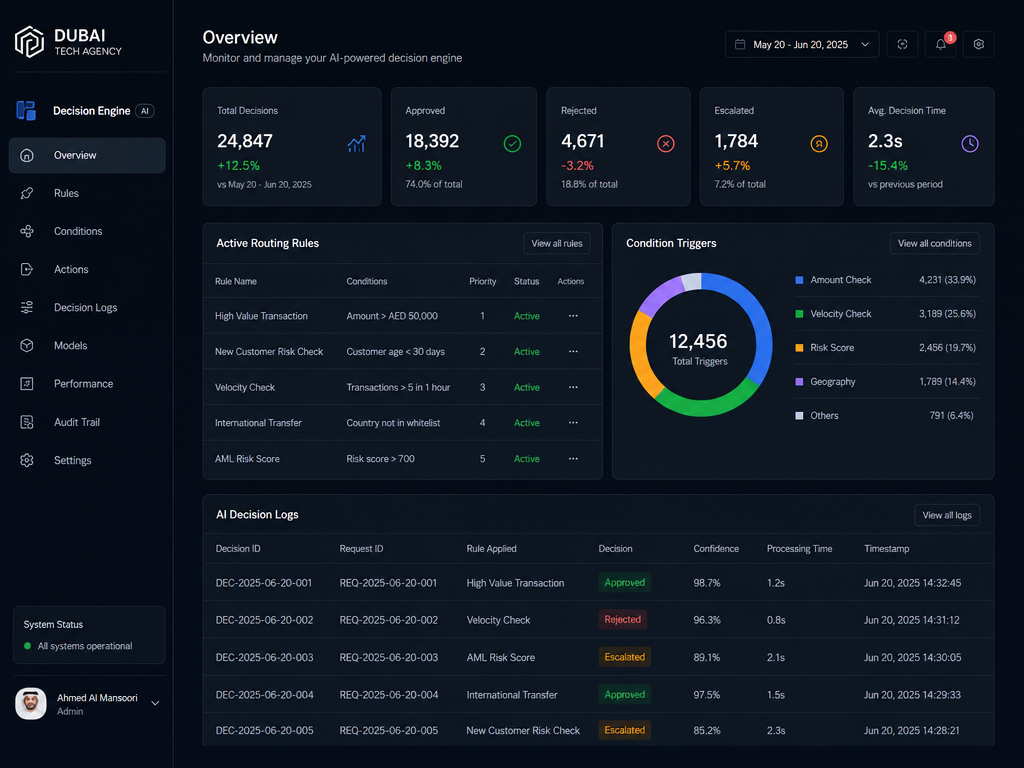
Task: Click the Dubai Tech Agency logo
Action: pos(29,42)
